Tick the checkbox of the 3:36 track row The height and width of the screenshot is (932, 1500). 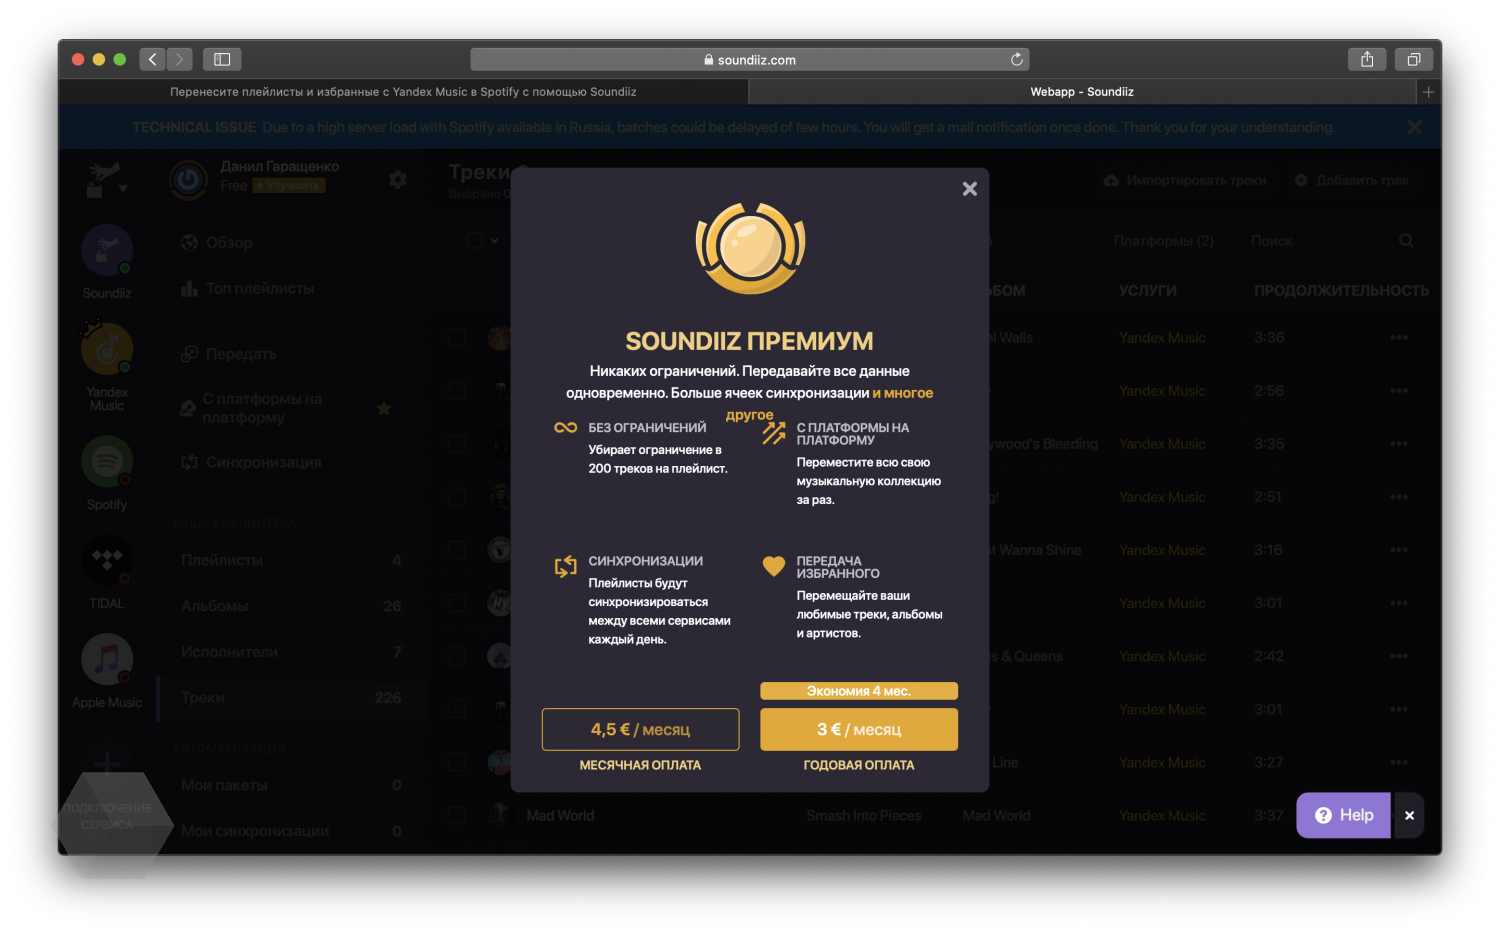pyautogui.click(x=456, y=337)
